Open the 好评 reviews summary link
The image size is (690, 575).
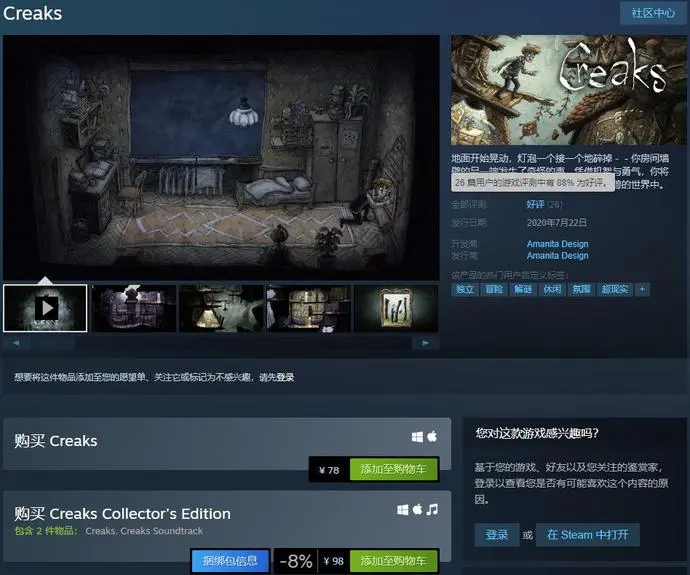point(535,204)
